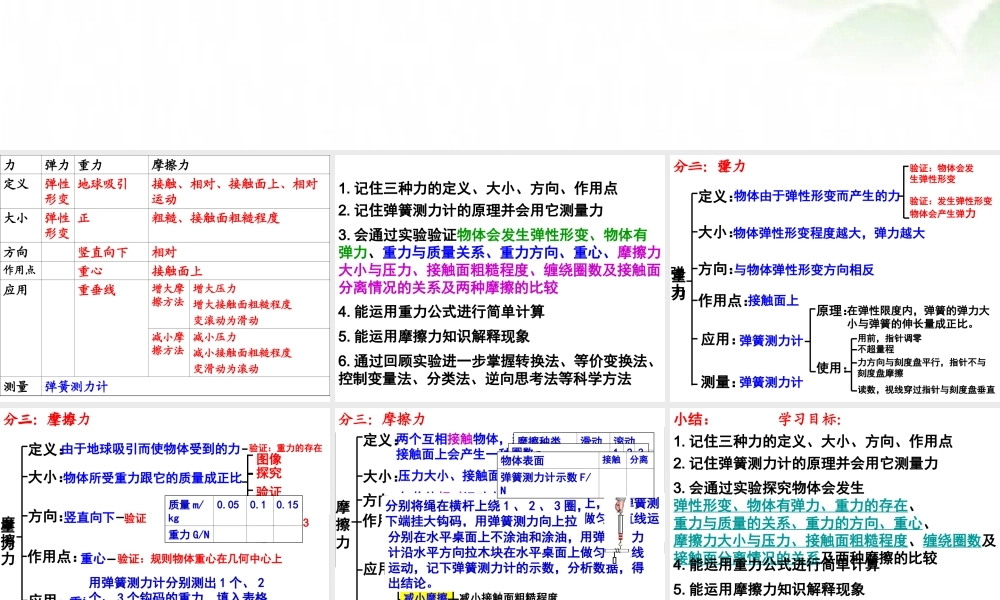Click the 原理 text about 弹性限度内
Viewport: 1000px width, 600px height.
[903, 317]
